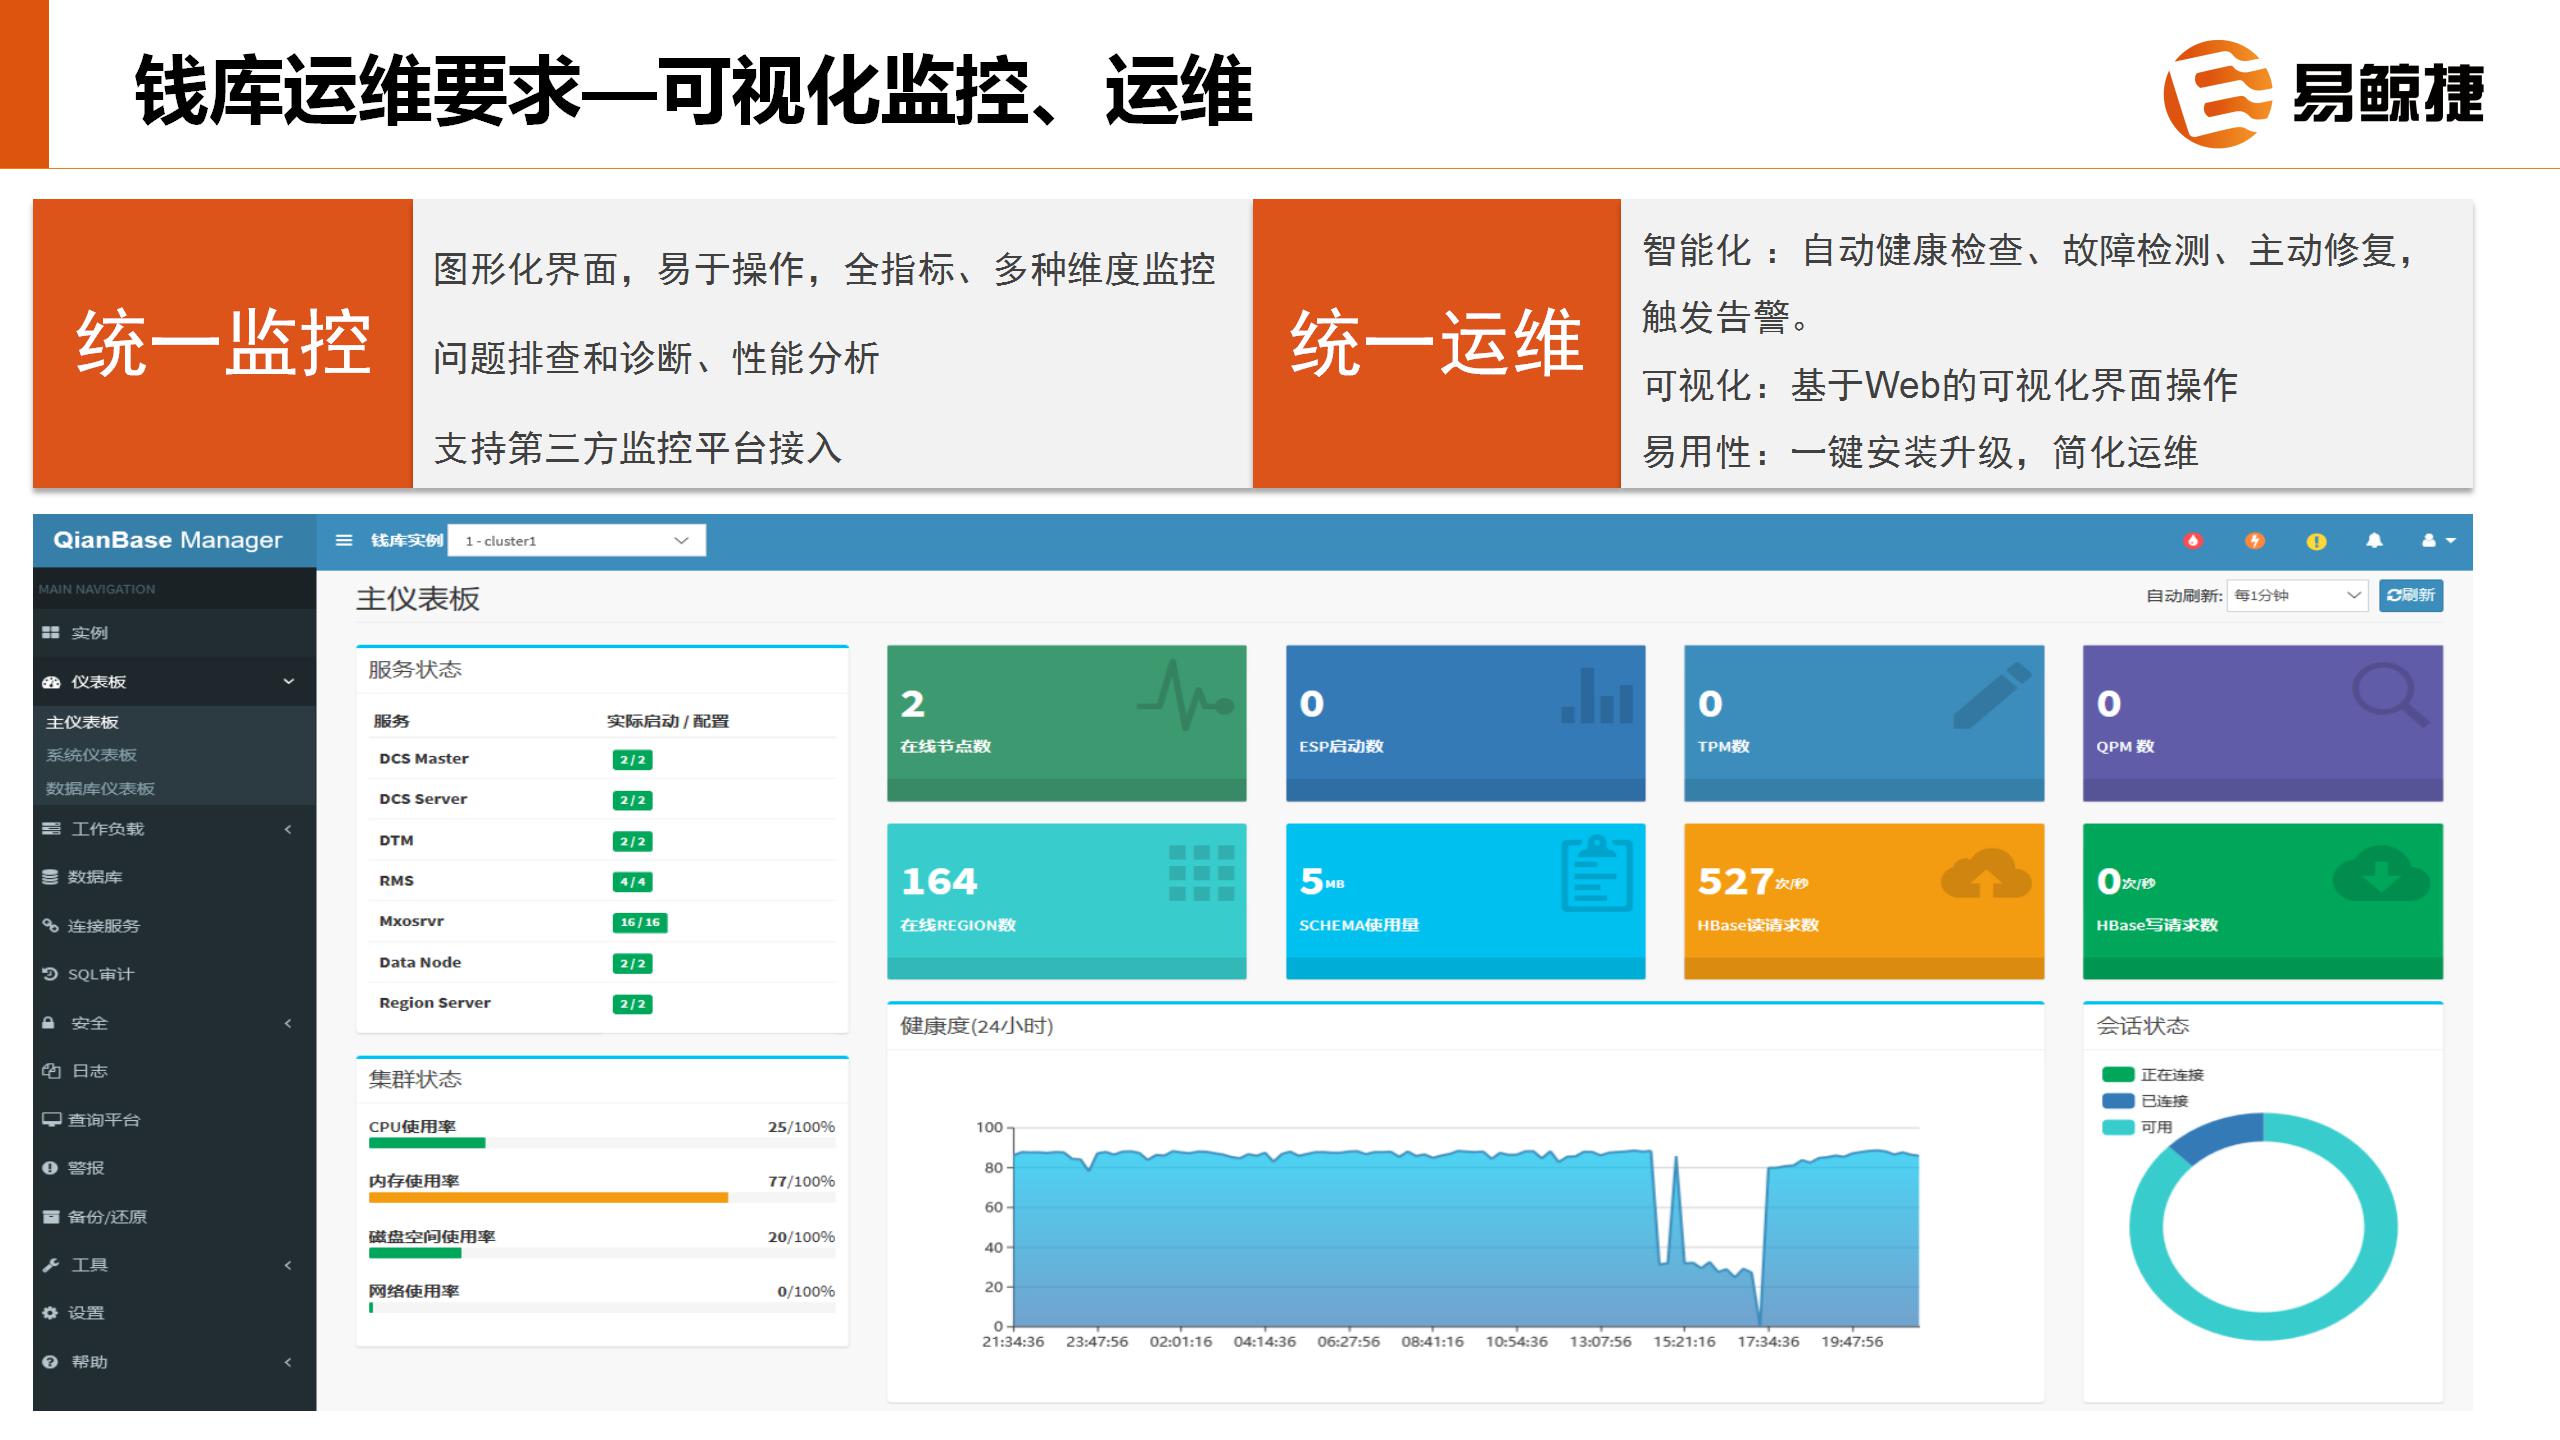2560x1440 pixels.
Task: Expand the 工作负载 sidebar menu
Action: (108, 829)
